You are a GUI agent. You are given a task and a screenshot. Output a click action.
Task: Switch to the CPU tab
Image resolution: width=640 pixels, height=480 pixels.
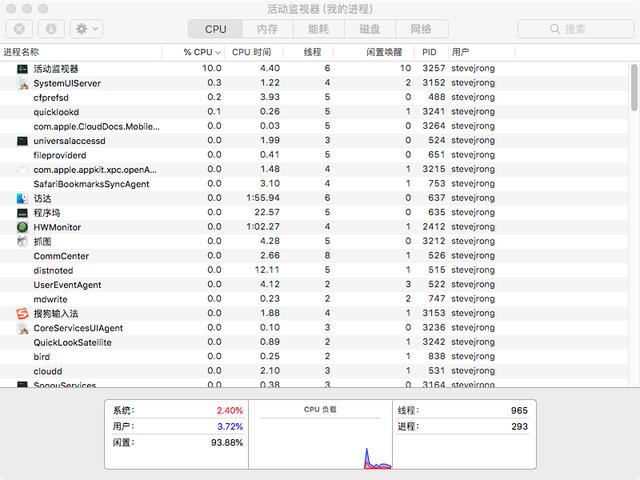215,29
